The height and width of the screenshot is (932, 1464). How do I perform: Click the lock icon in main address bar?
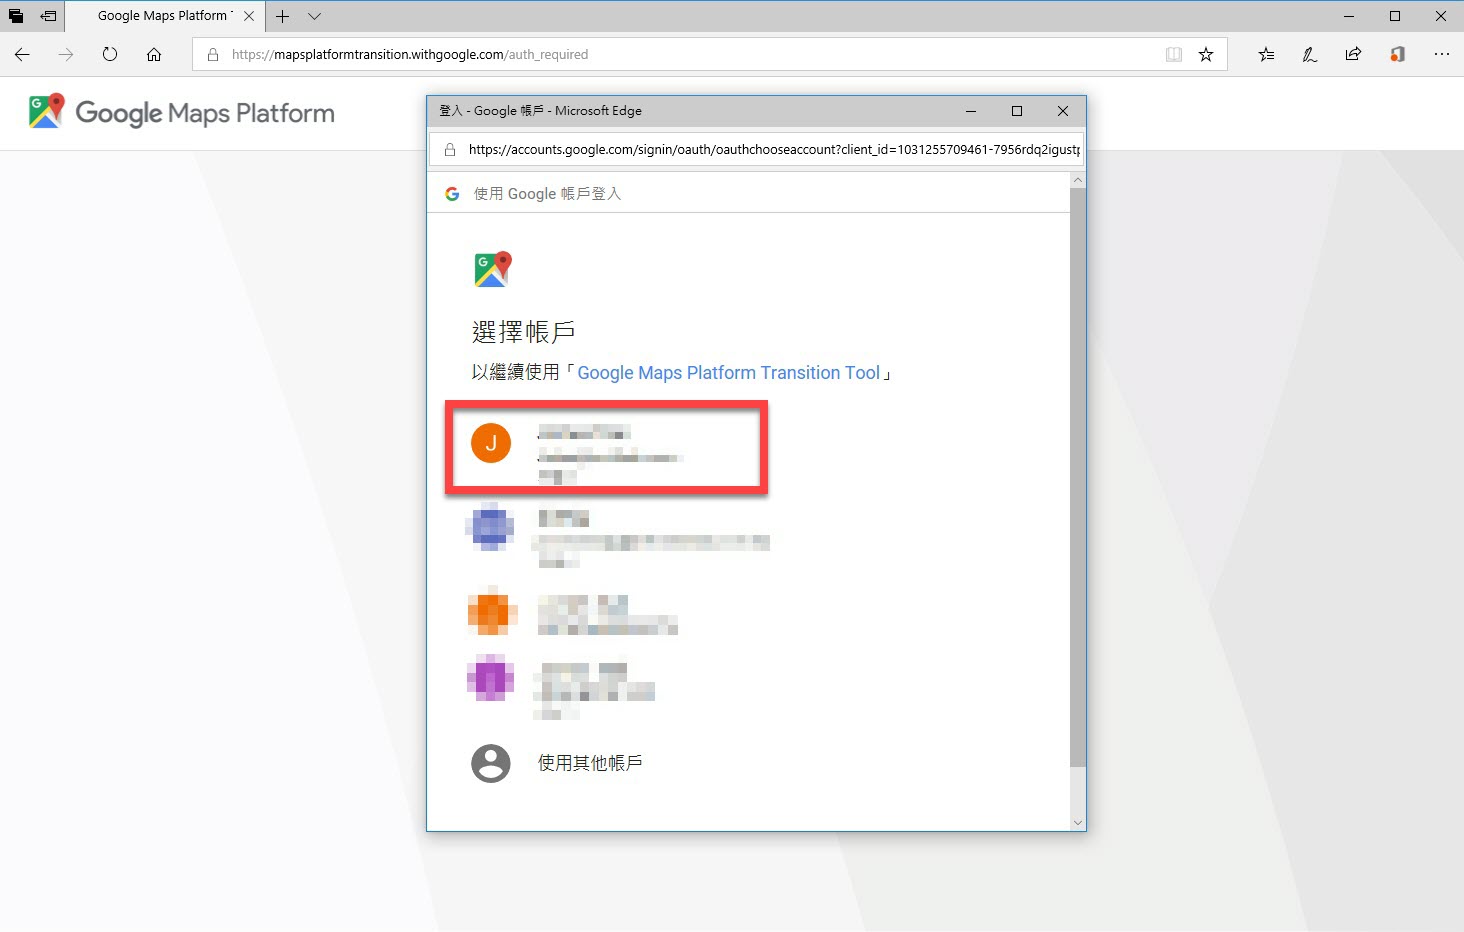coord(213,55)
